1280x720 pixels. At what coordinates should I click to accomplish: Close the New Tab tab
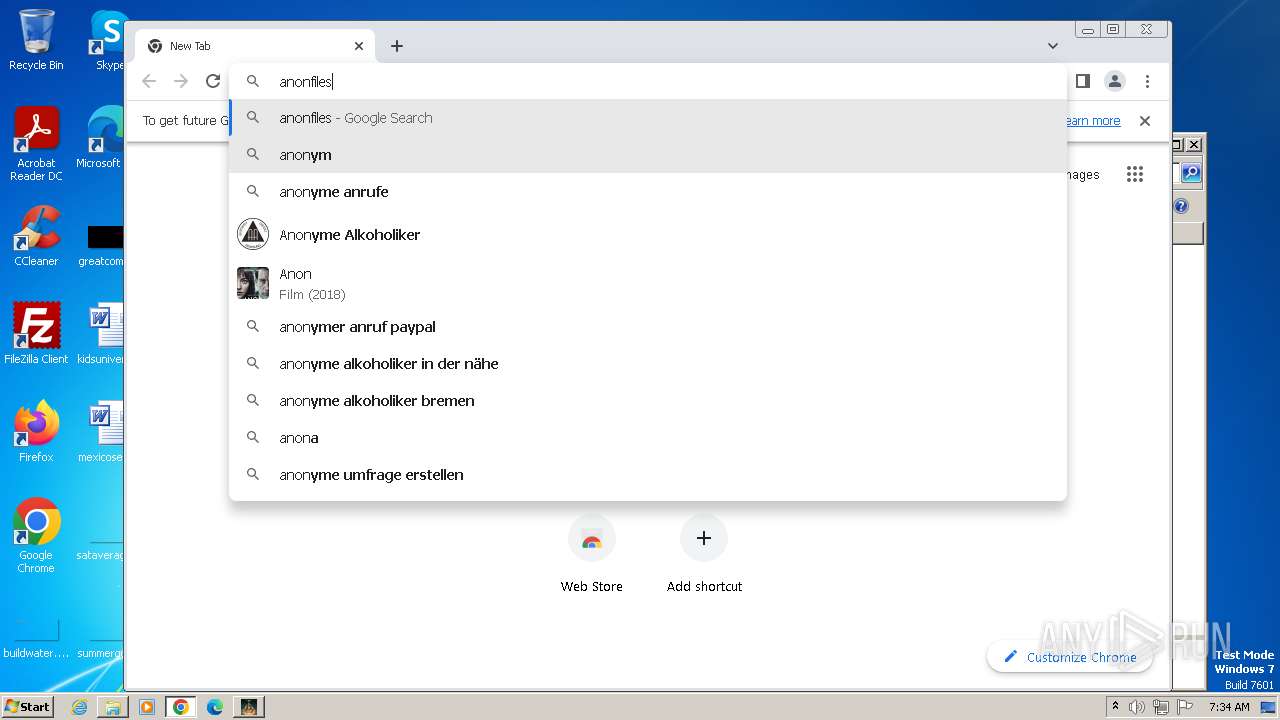click(x=359, y=46)
